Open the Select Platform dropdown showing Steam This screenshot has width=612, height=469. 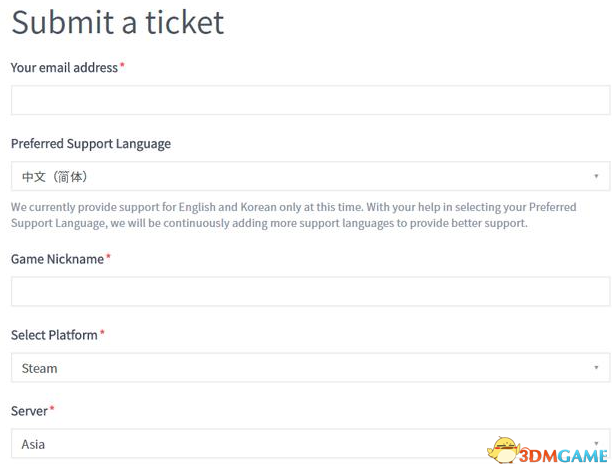tap(310, 368)
